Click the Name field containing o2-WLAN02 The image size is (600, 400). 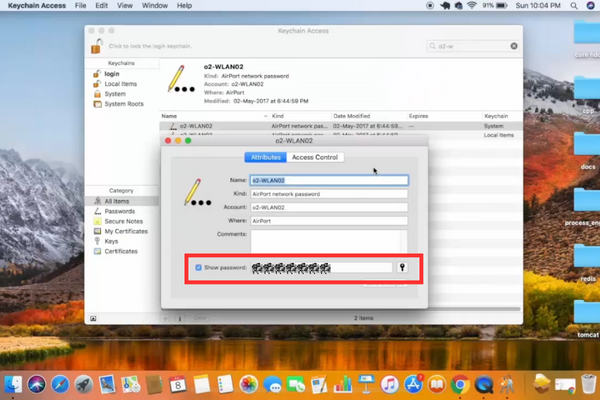coord(329,180)
